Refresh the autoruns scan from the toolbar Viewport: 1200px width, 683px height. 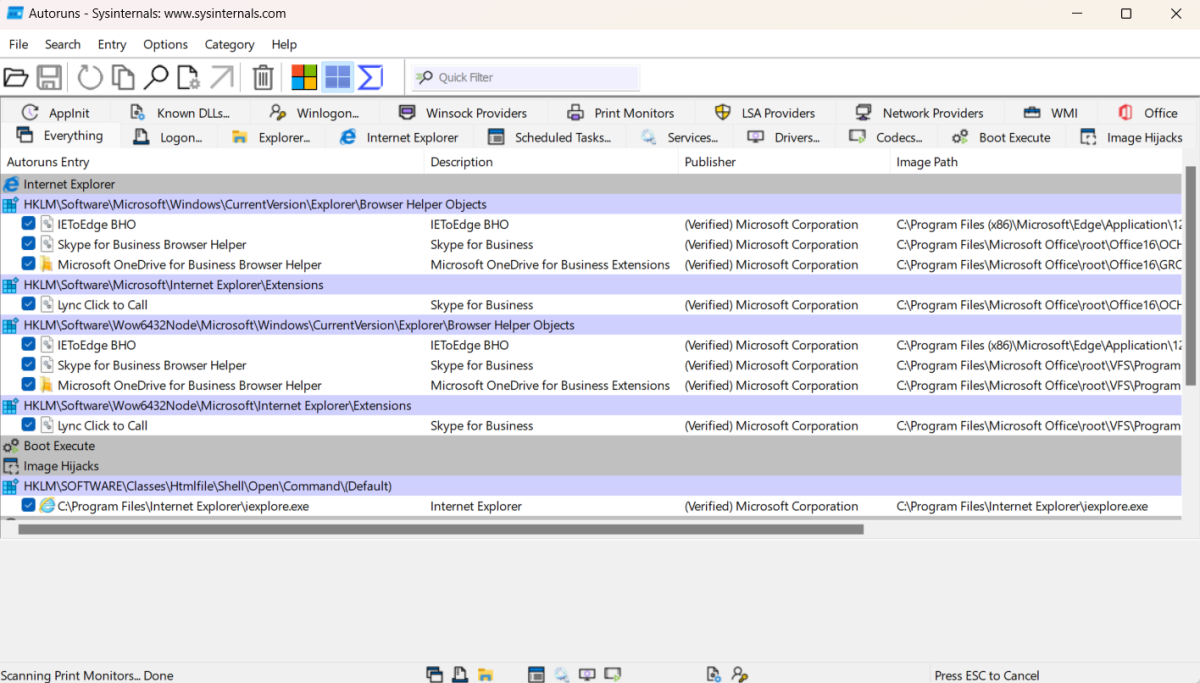pyautogui.click(x=90, y=77)
